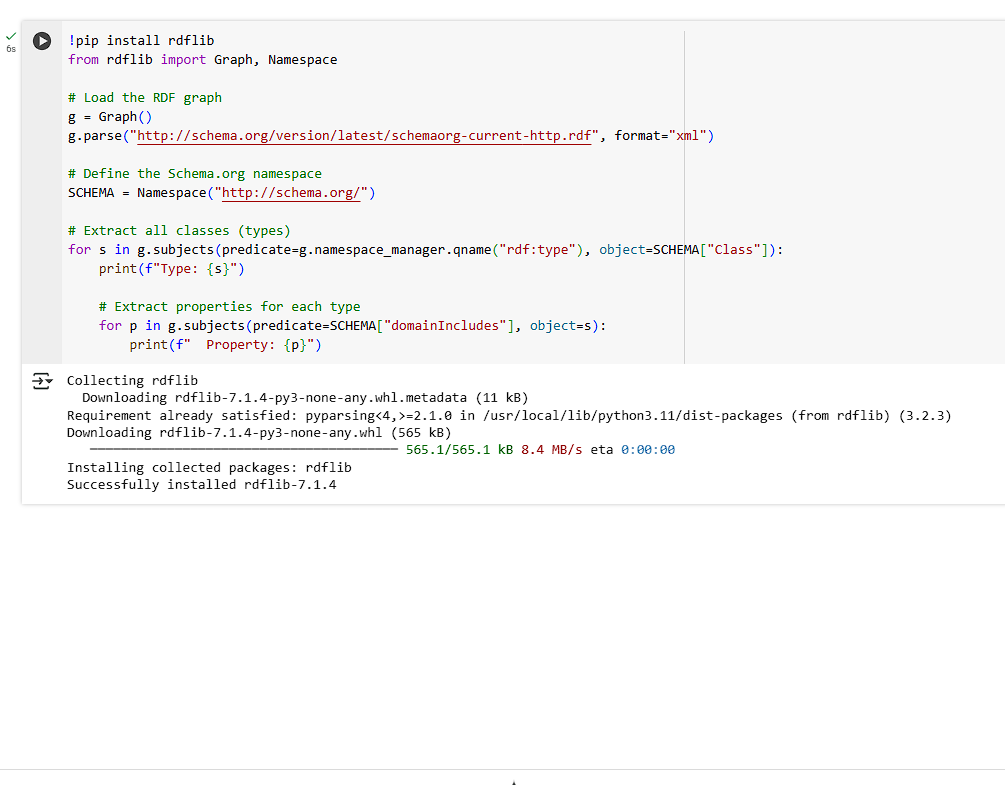Viewport: 1005px width, 785px height.
Task: Click 'from rdflib import Graph, Namespace' line
Action: [203, 60]
